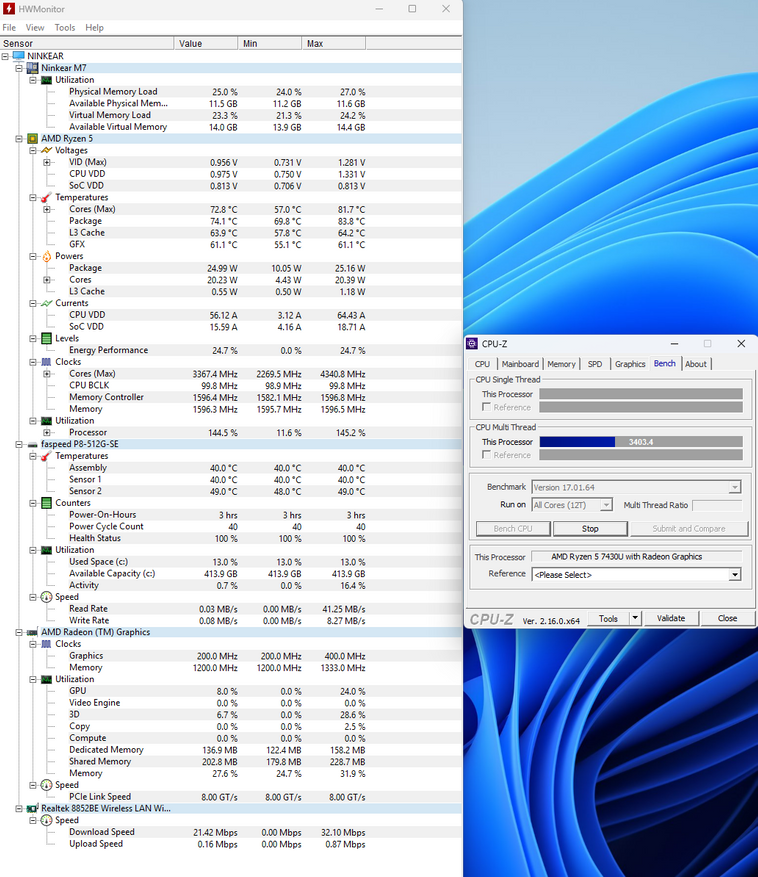The width and height of the screenshot is (758, 877).
Task: Click the Max column header
Action: [x=315, y=44]
